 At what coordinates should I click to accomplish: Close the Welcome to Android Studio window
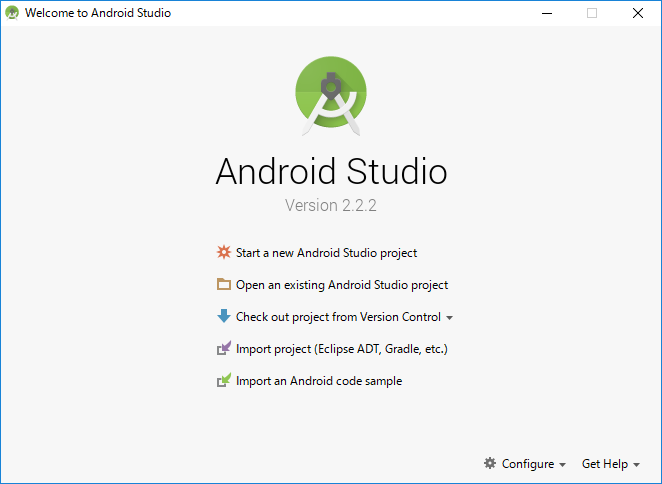click(638, 13)
